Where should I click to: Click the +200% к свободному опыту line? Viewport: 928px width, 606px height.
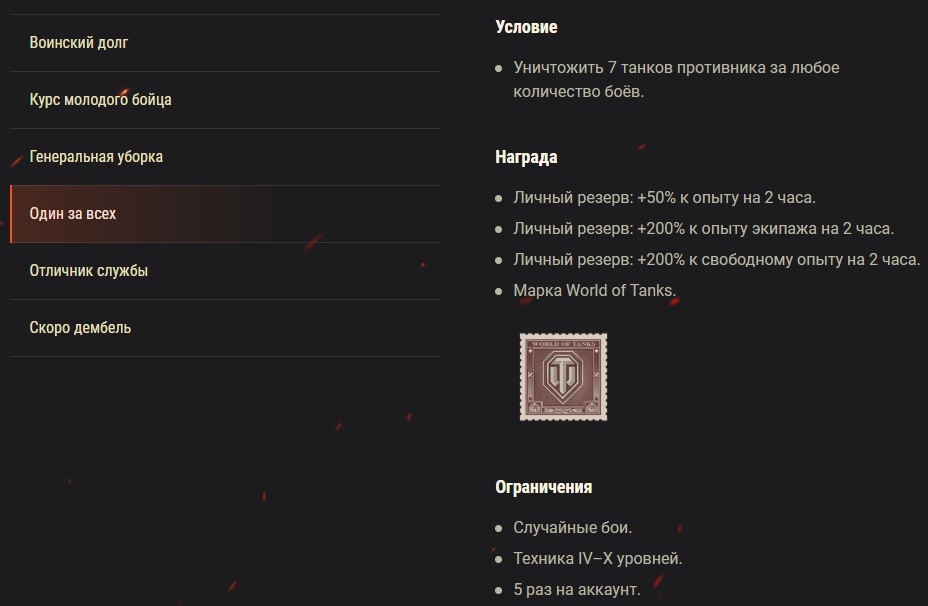point(716,260)
